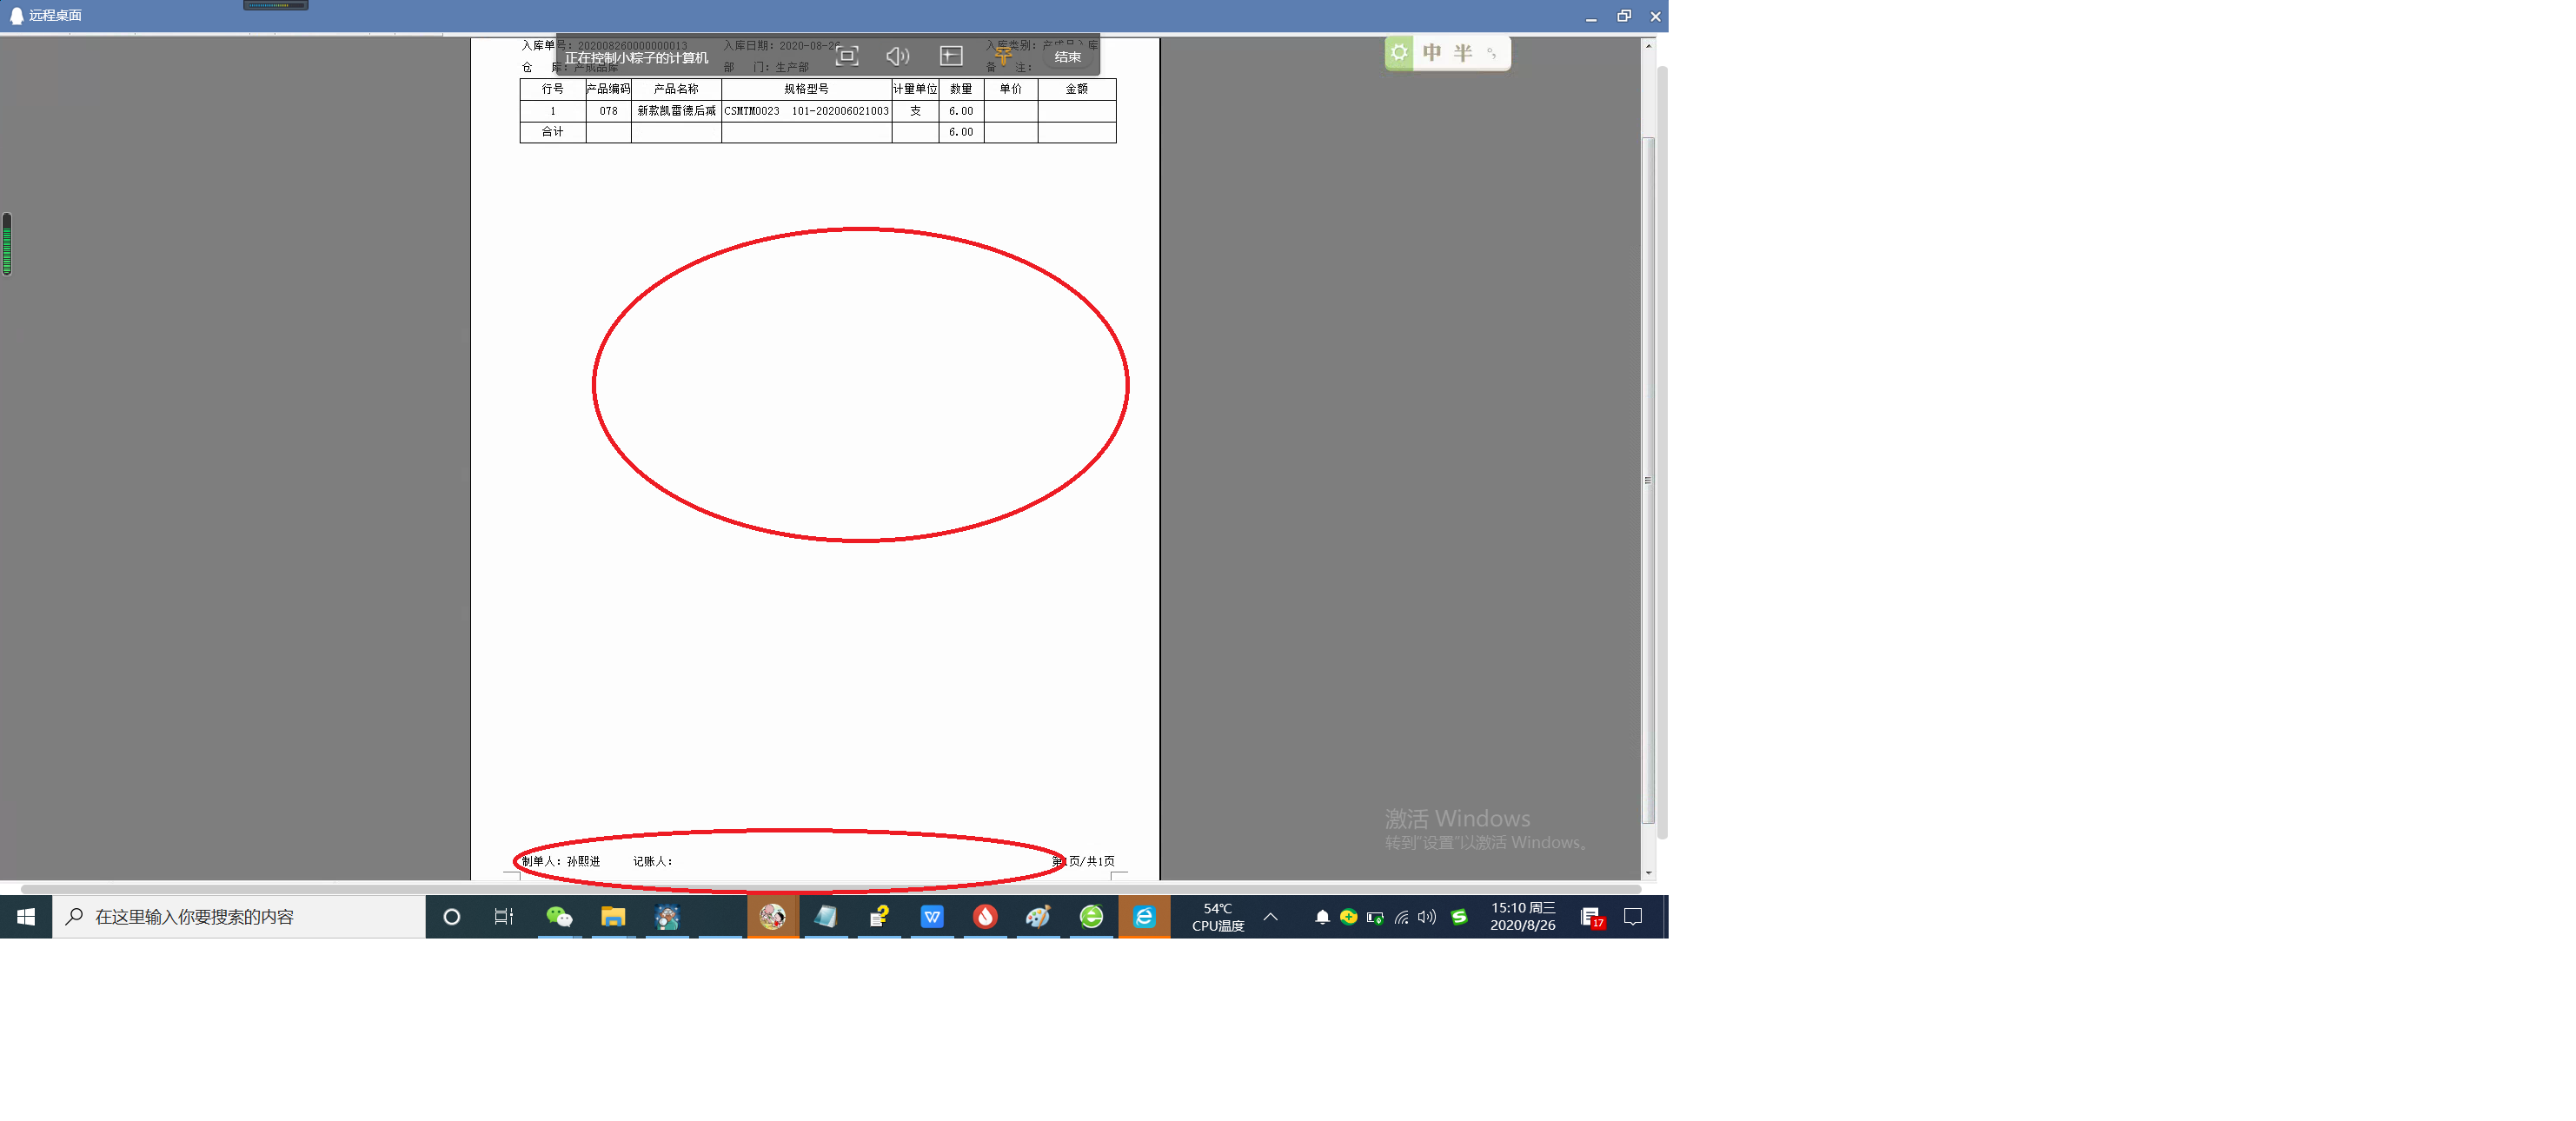This screenshot has width=2576, height=1121.
Task: Click the small device icon atop title bar
Action: pyautogui.click(x=275, y=5)
